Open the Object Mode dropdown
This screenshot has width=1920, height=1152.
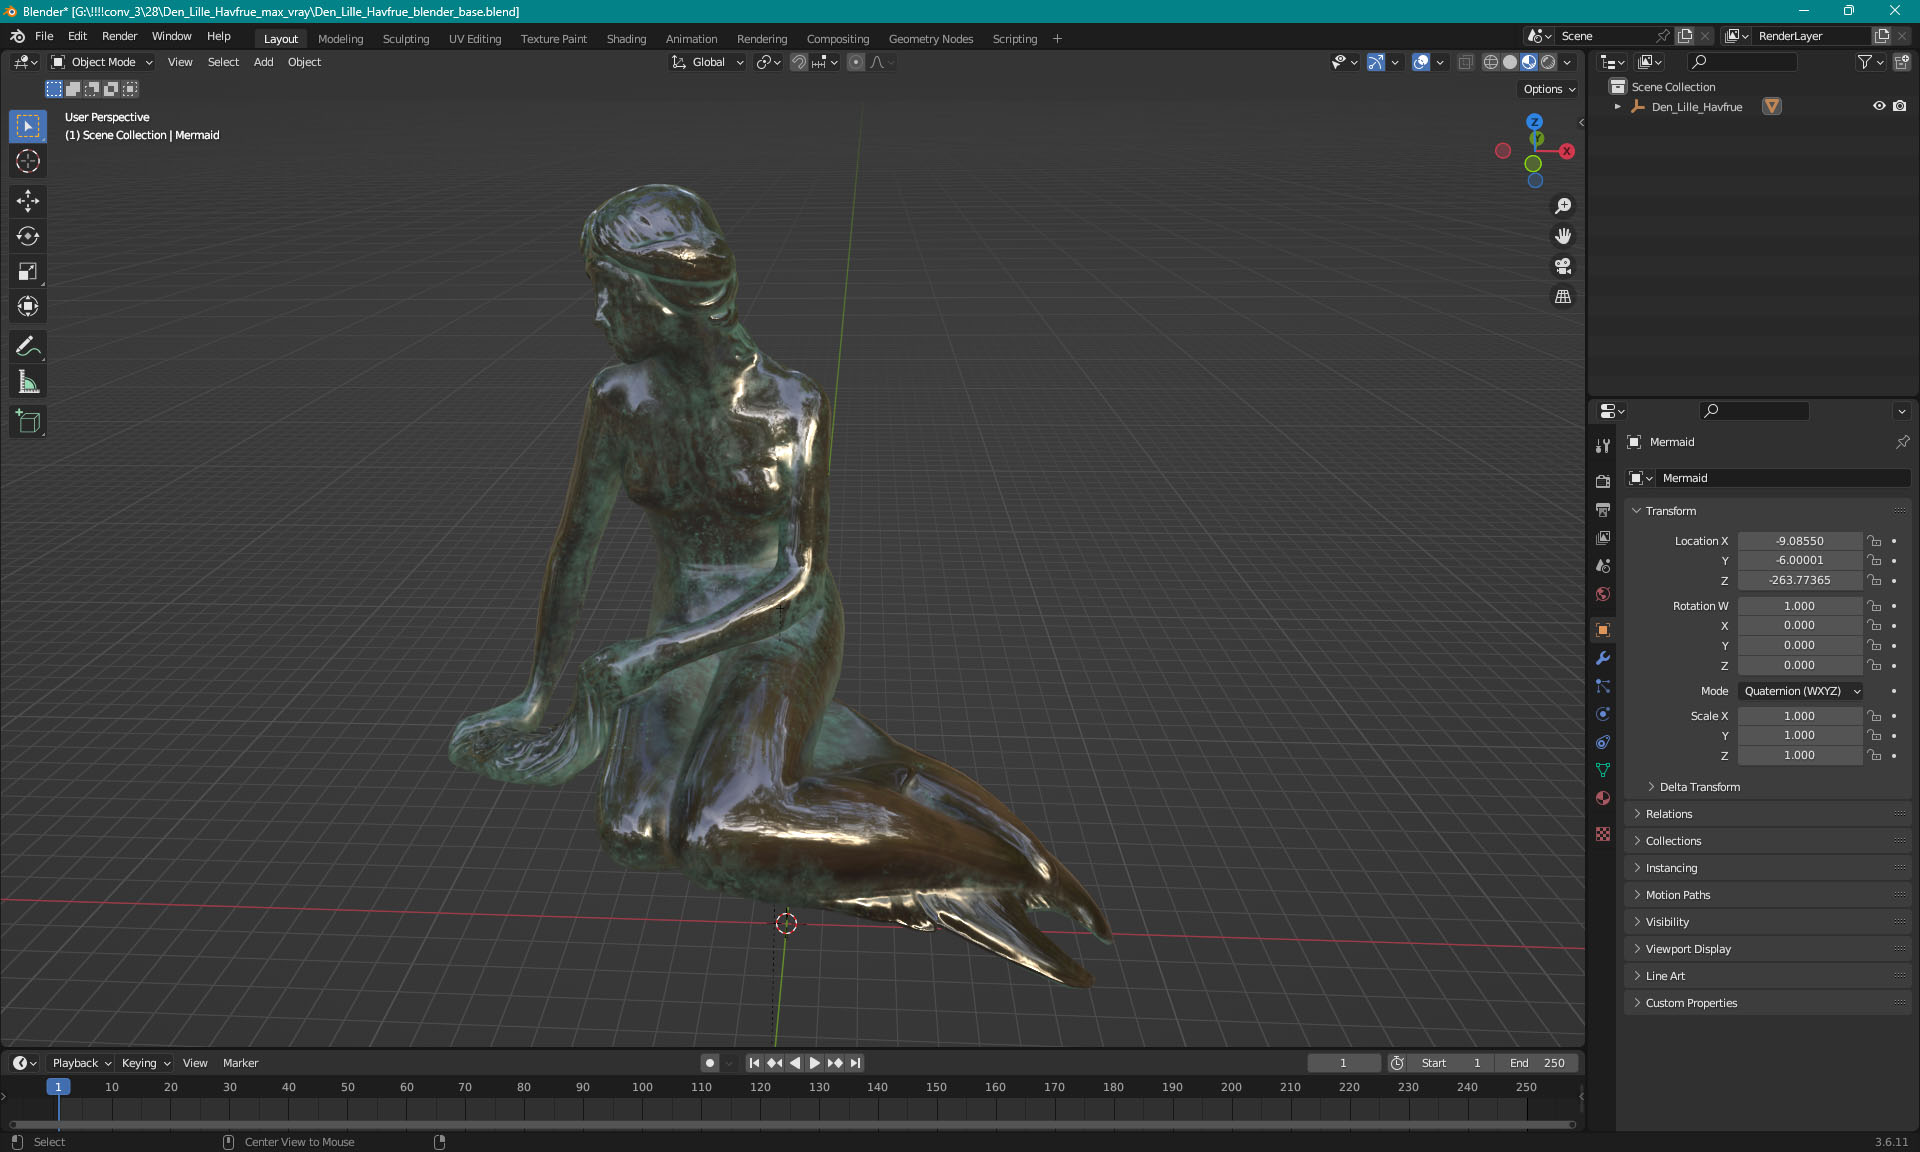[103, 62]
